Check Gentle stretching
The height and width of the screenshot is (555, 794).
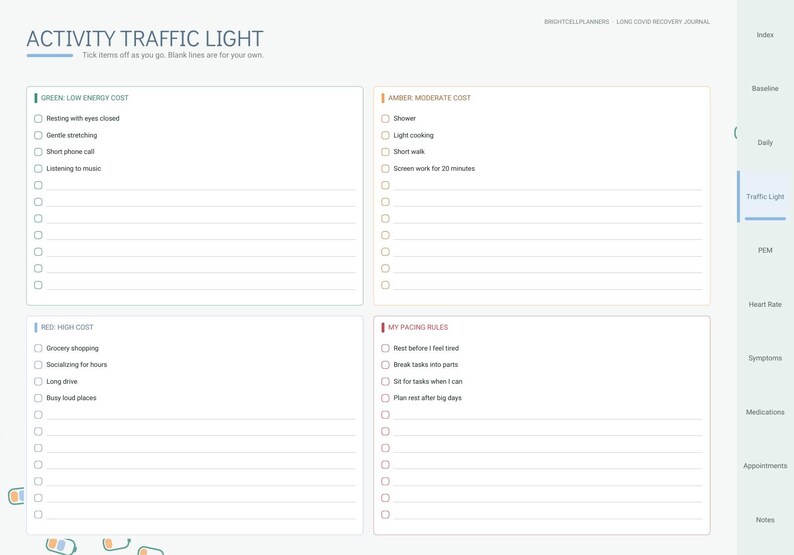pos(38,135)
